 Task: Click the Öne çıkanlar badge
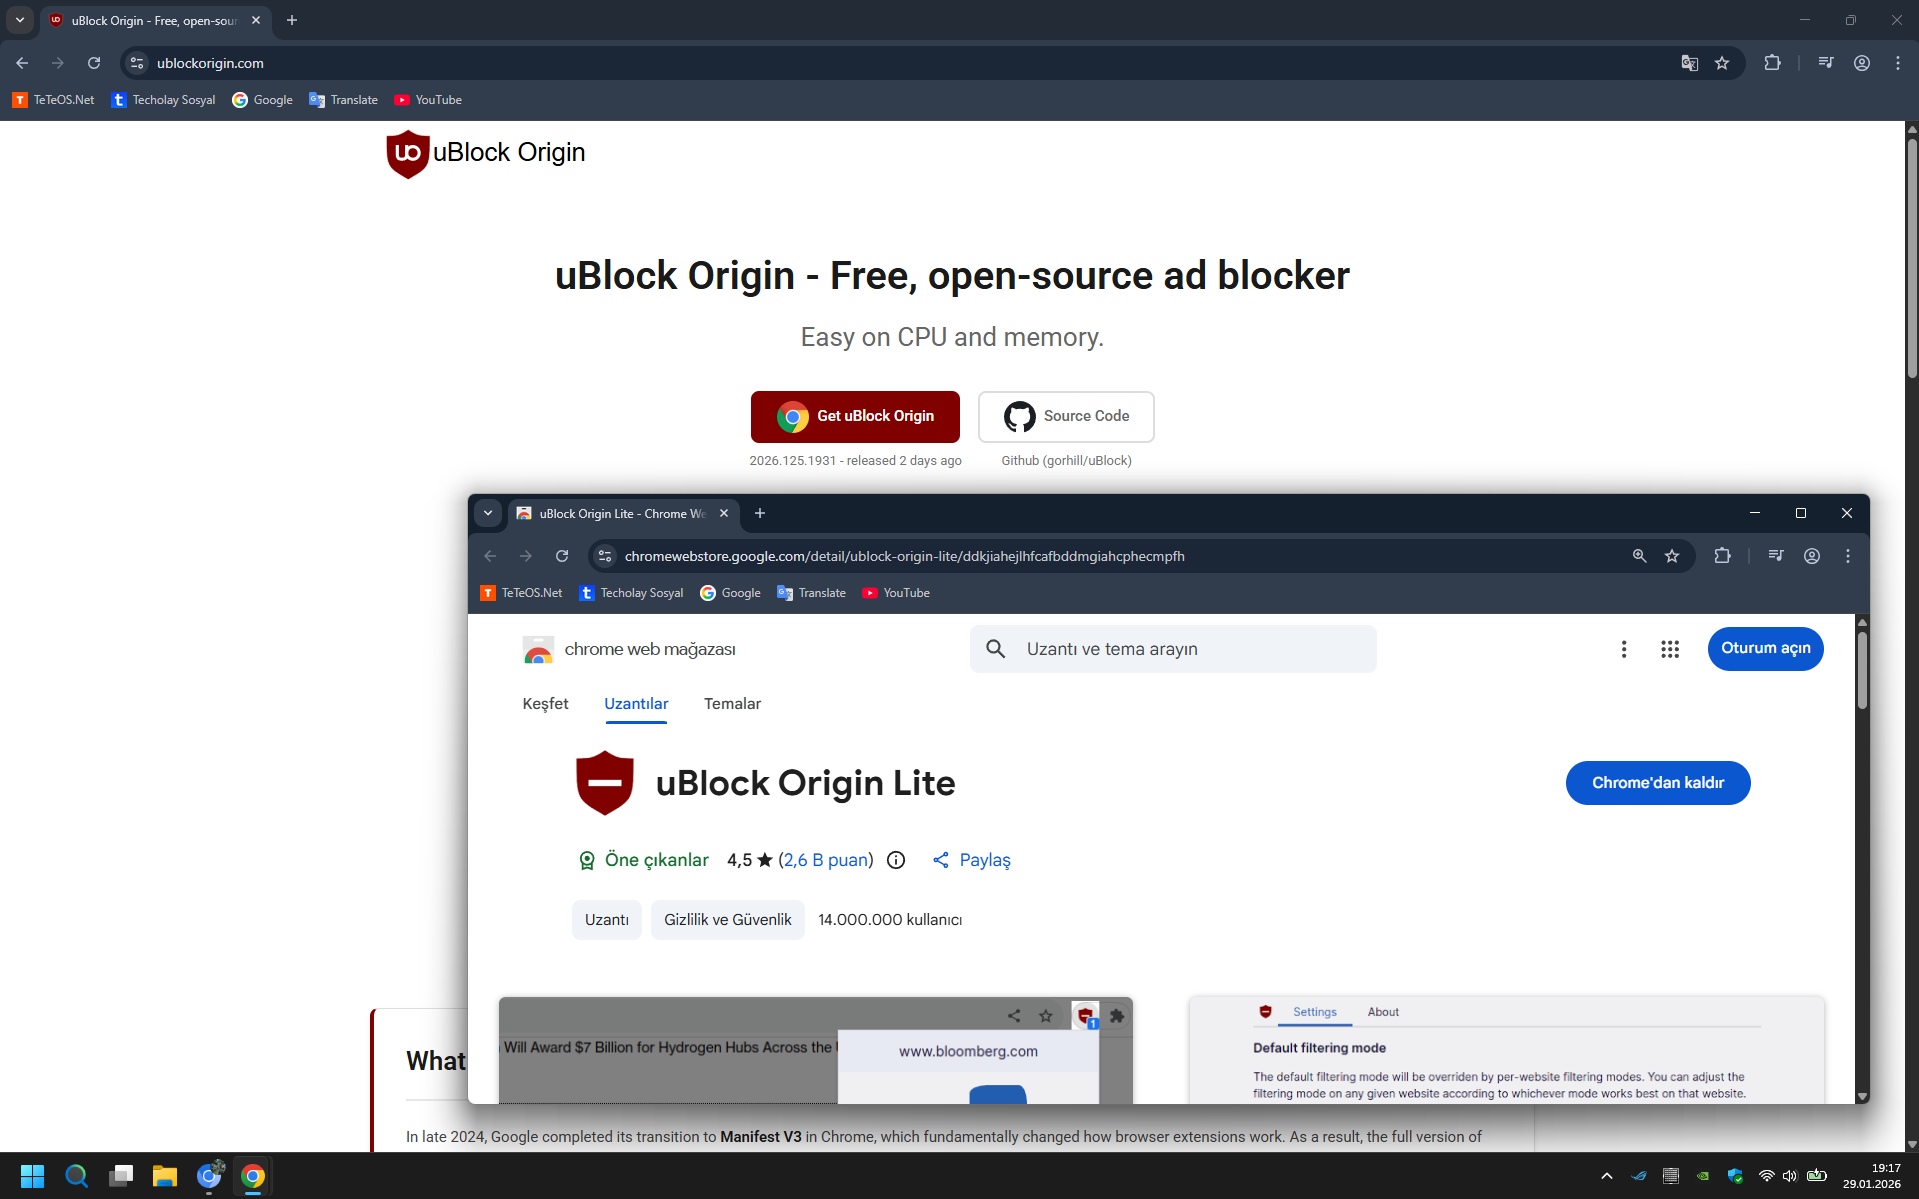[644, 860]
